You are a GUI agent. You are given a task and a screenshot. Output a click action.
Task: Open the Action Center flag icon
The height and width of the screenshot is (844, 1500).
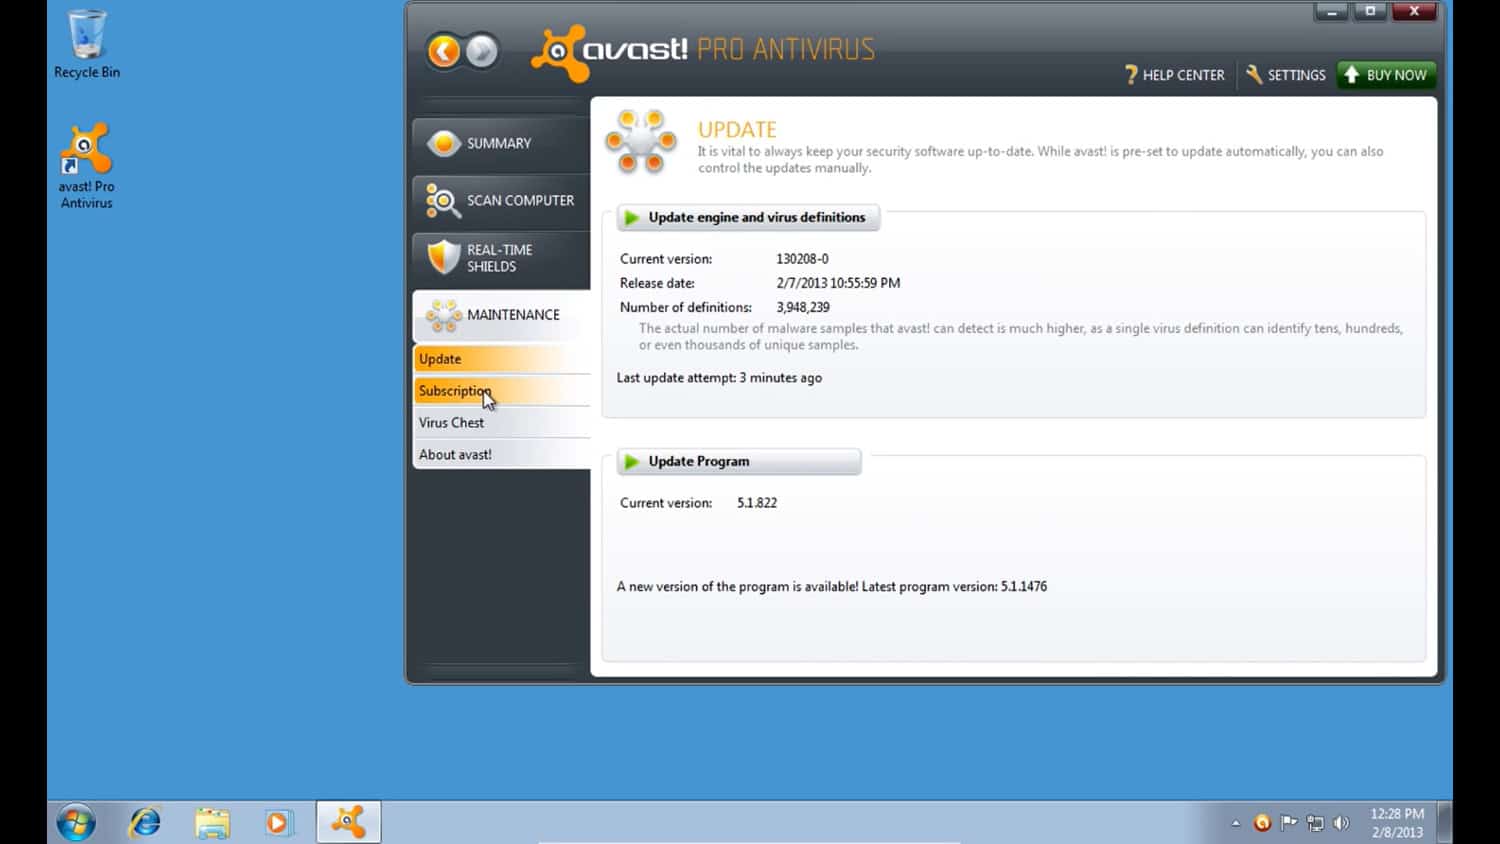click(x=1289, y=823)
